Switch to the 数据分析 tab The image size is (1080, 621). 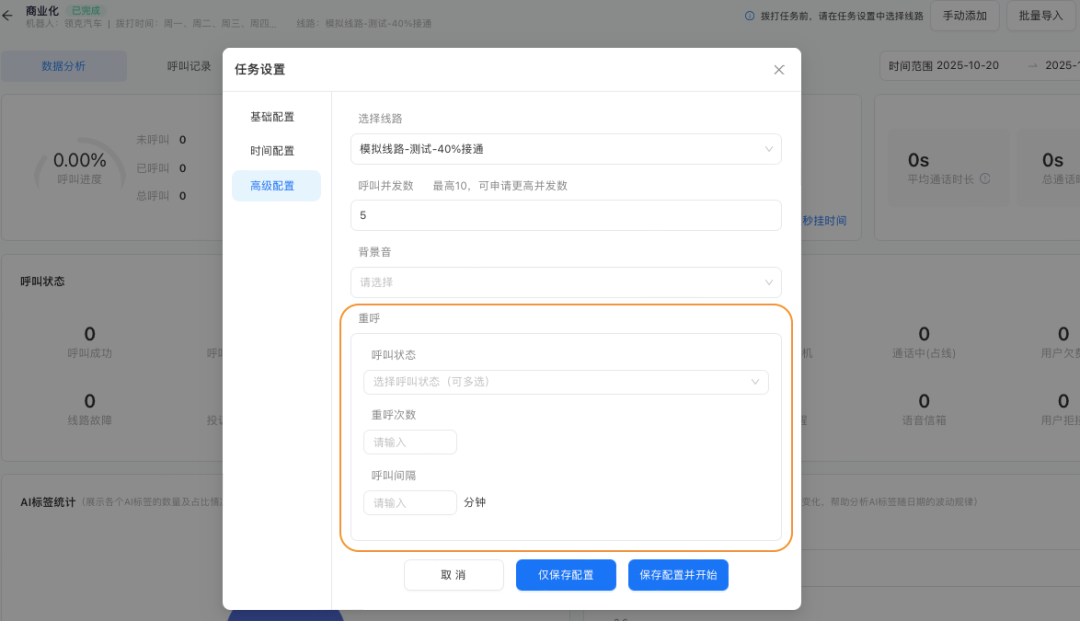(62, 65)
